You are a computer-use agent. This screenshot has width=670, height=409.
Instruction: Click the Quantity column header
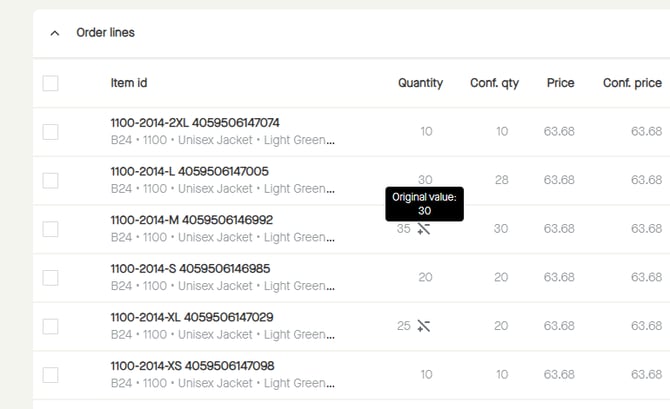click(x=420, y=83)
